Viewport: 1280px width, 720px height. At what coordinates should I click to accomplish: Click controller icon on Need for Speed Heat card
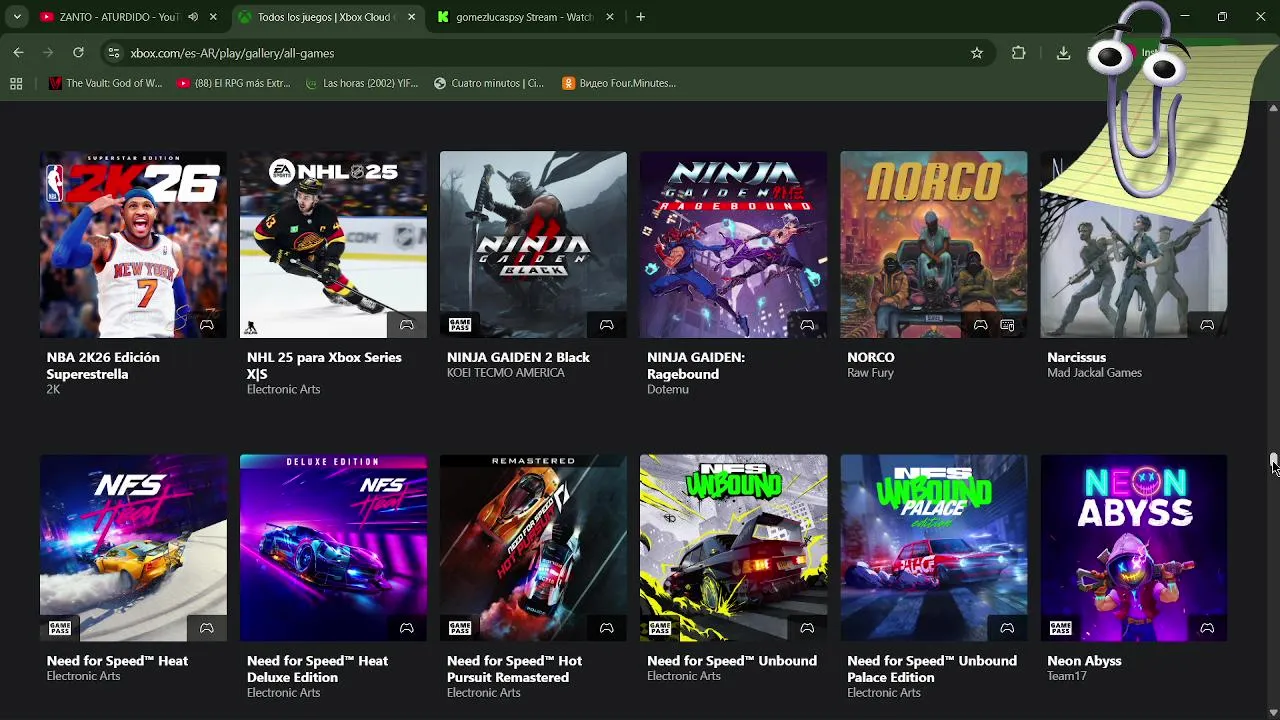coord(207,628)
